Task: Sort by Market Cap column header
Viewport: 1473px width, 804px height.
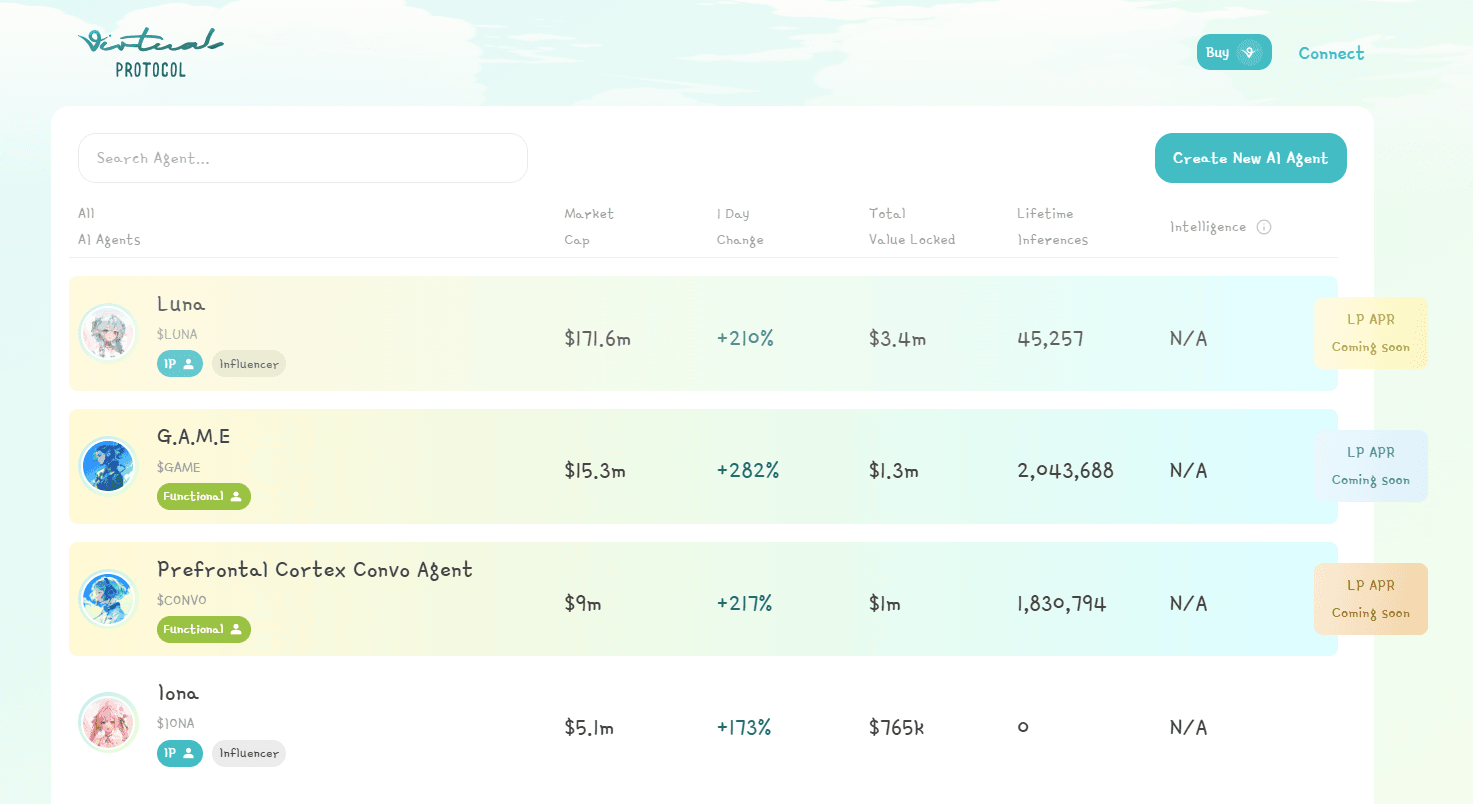Action: pos(589,227)
